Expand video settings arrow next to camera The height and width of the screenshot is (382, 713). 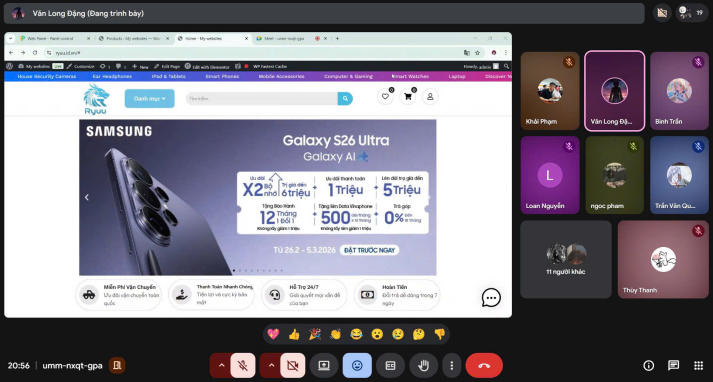(271, 365)
